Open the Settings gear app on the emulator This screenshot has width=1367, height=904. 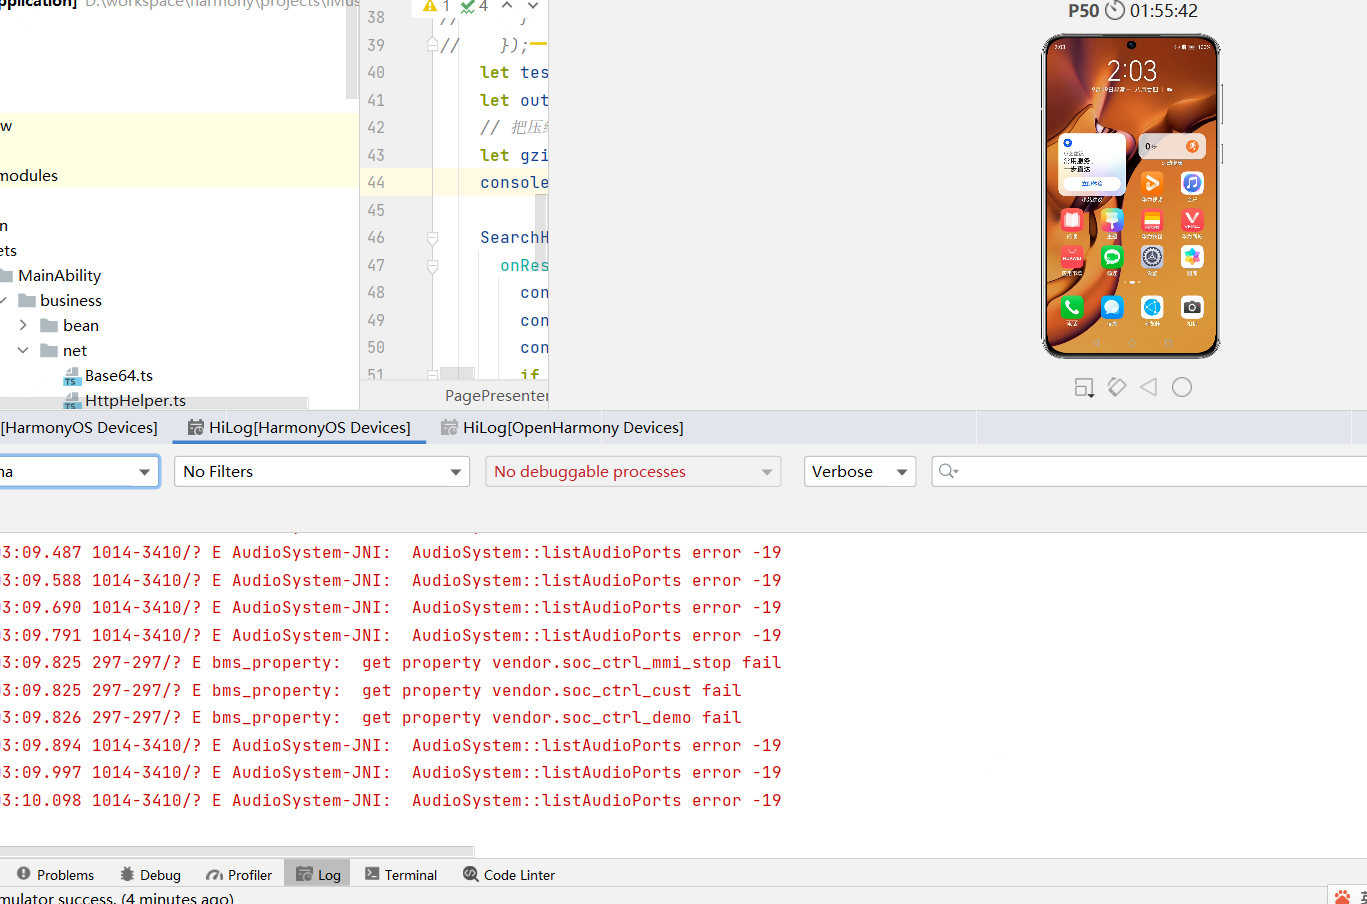coord(1152,257)
